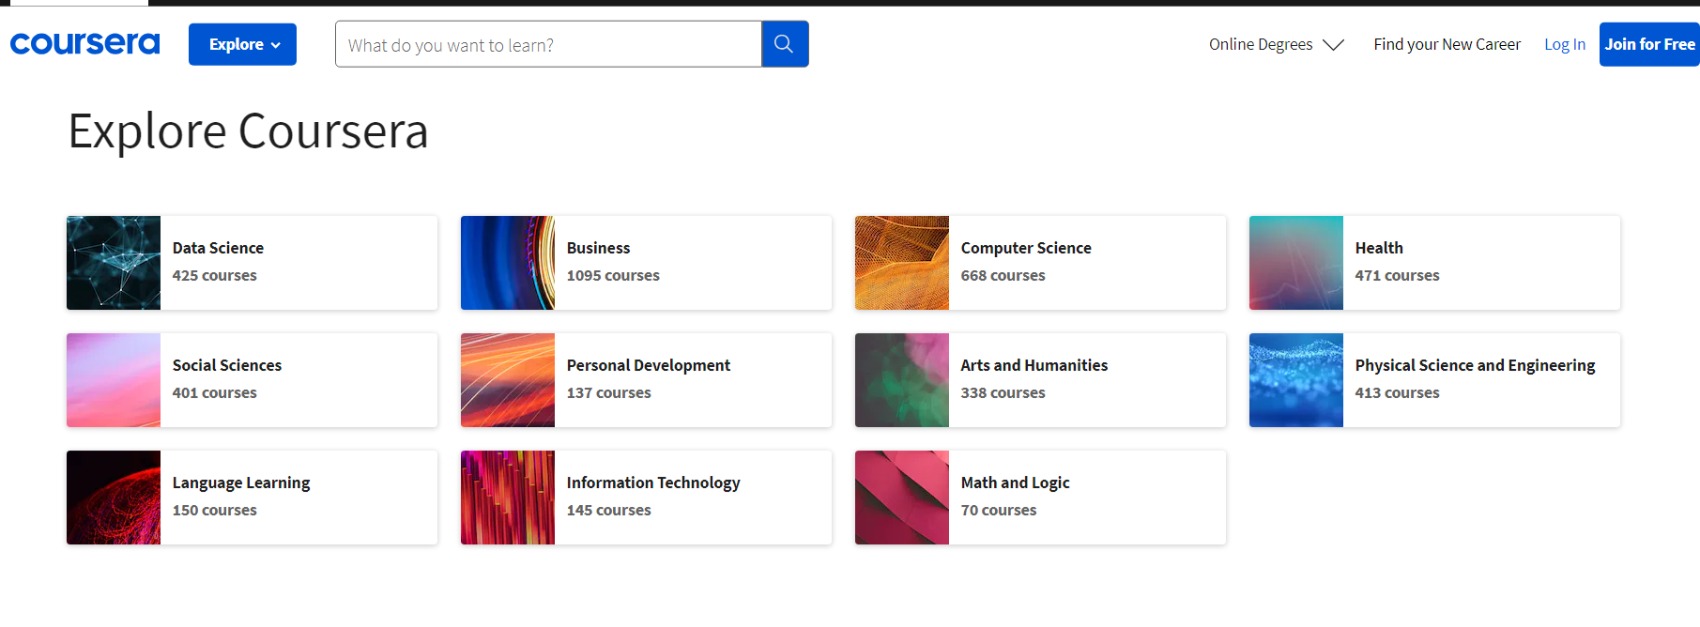Open the Information Technology thumbnail
The height and width of the screenshot is (627, 1700).
click(507, 497)
